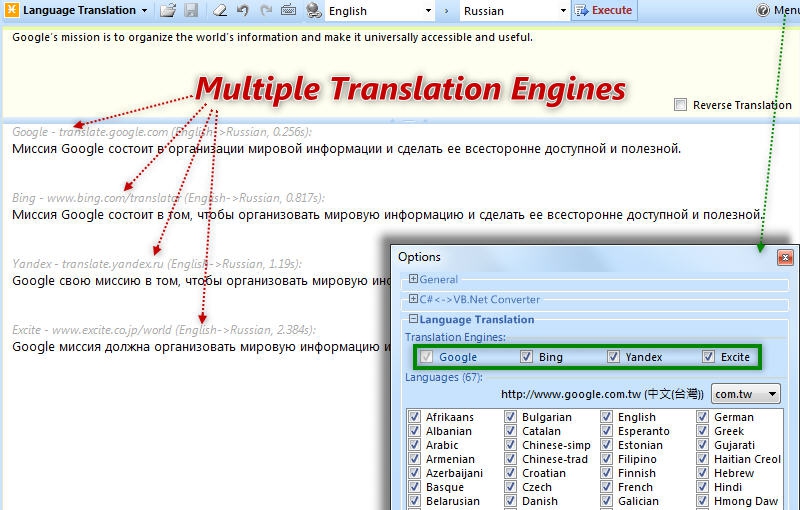Open the Language Translation mode dropdown

pyautogui.click(x=145, y=10)
